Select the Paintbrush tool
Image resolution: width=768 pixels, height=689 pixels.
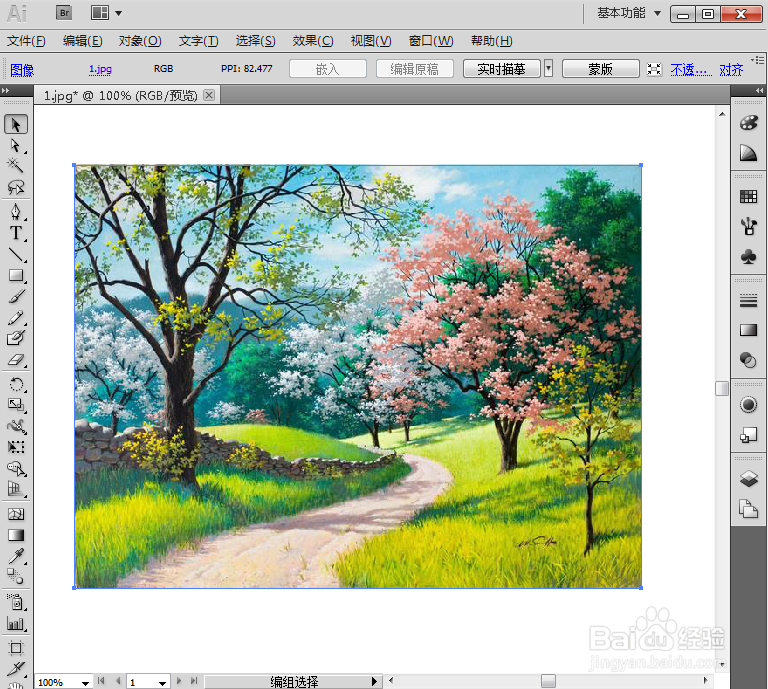(16, 296)
